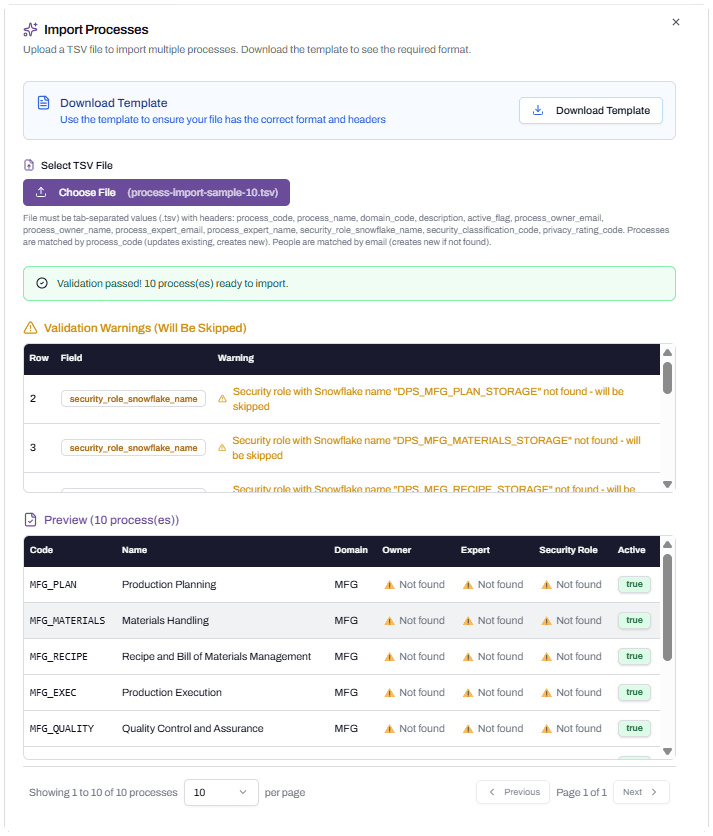Image resolution: width=713 pixels, height=836 pixels.
Task: Click the warning icon in row 2 warning message
Action: (222, 399)
